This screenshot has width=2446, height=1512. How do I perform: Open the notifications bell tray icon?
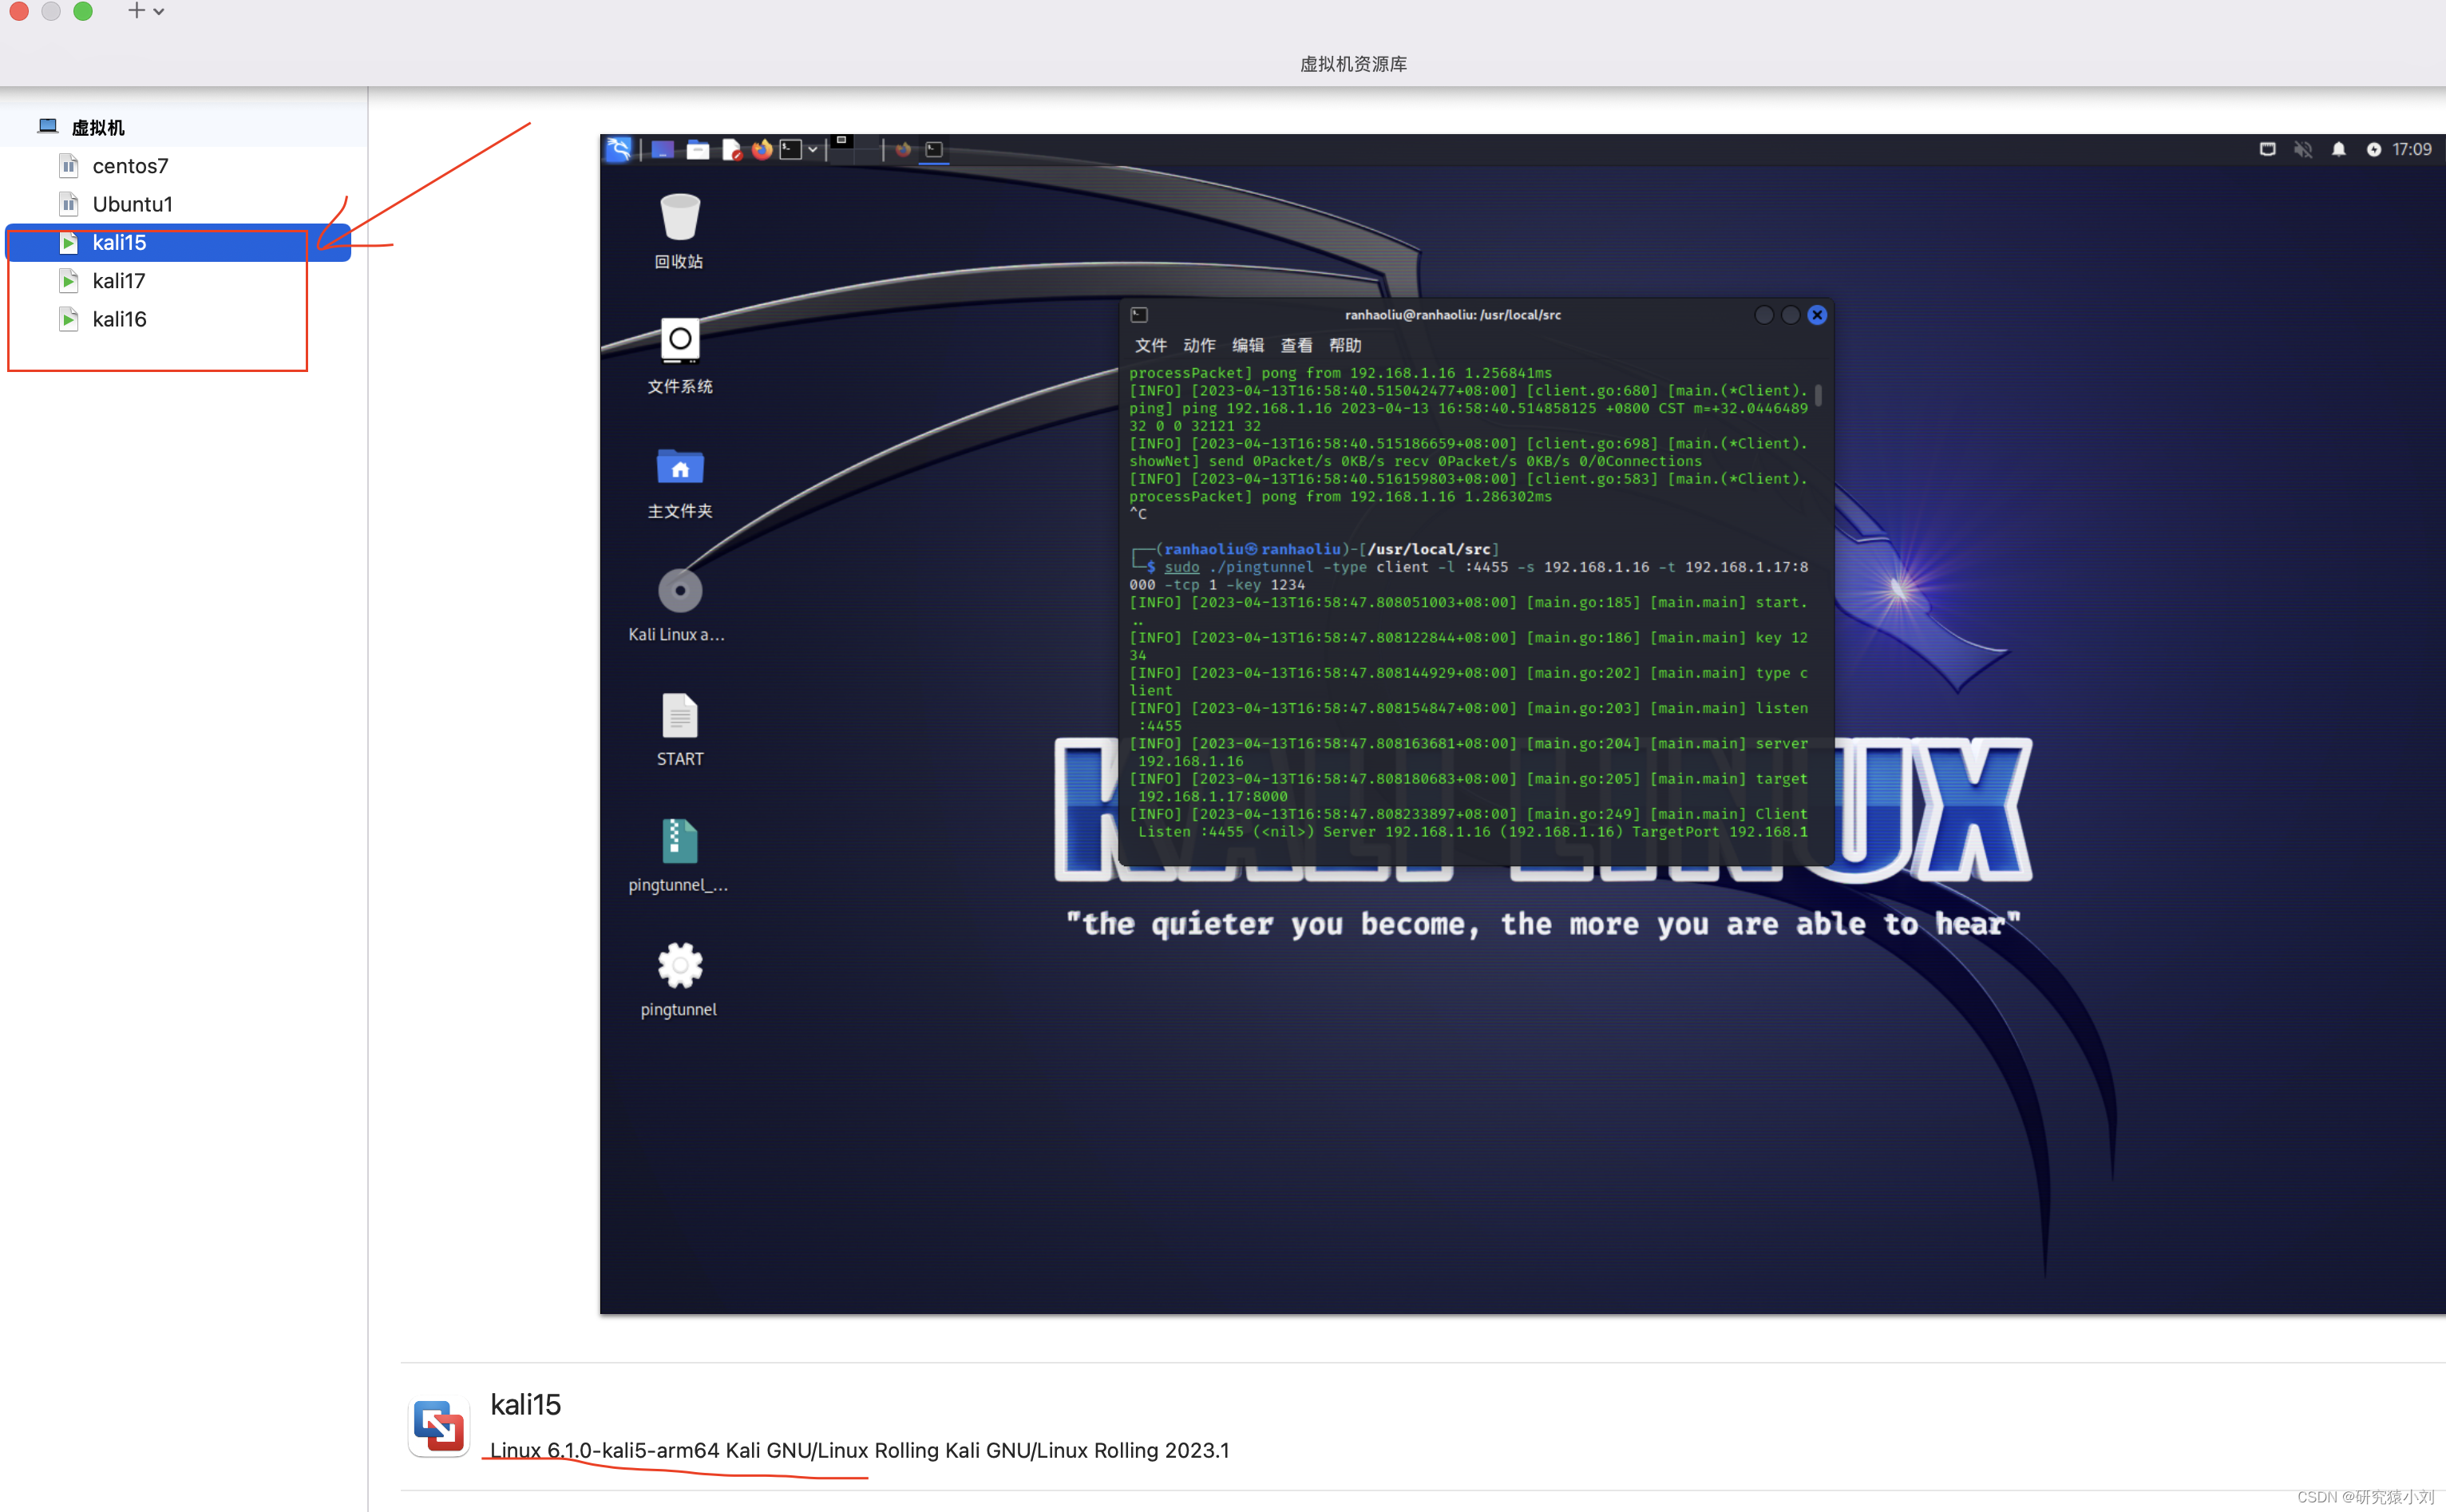pos(2338,149)
